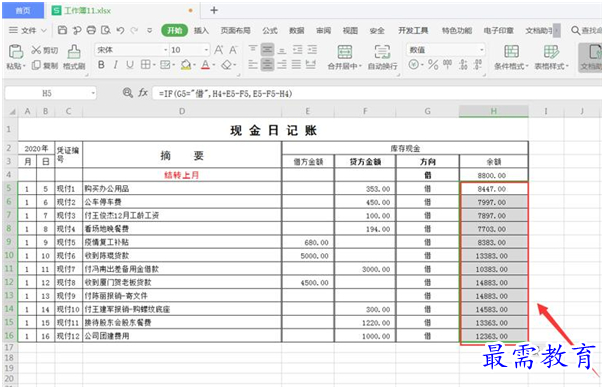Switch to the 审阅 (Review) tab
Screen dimensions: 604x388
(x=323, y=30)
